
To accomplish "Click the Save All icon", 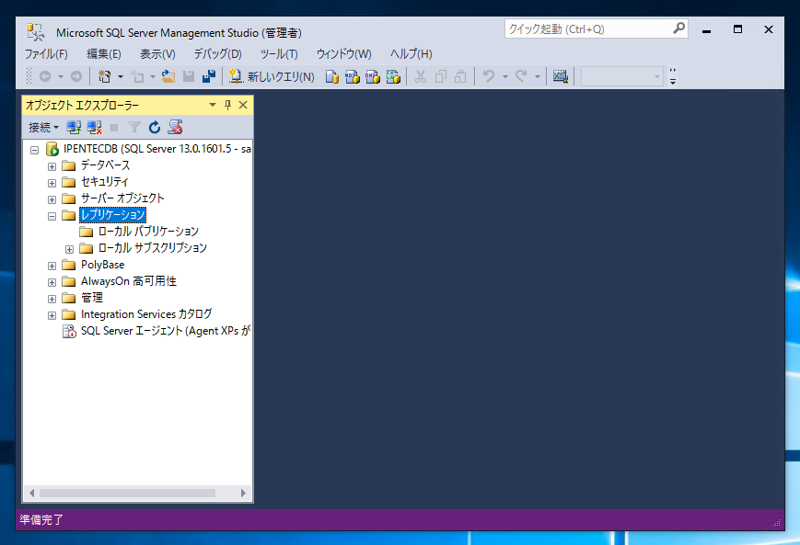I will pos(209,77).
